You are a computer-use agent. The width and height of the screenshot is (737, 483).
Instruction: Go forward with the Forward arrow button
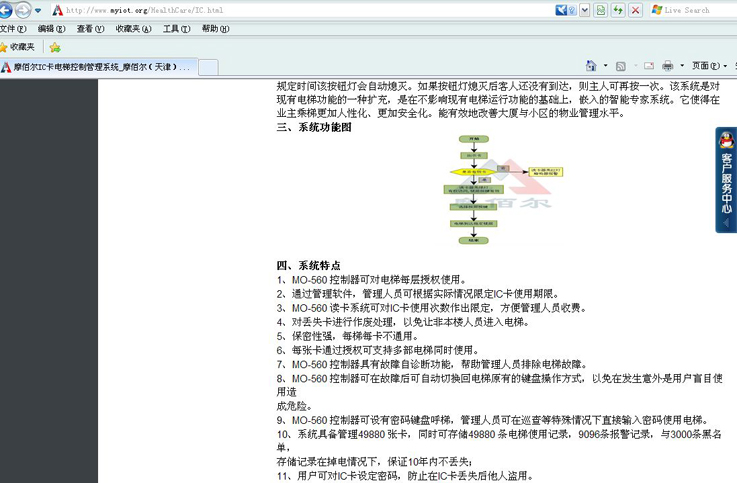pos(23,10)
